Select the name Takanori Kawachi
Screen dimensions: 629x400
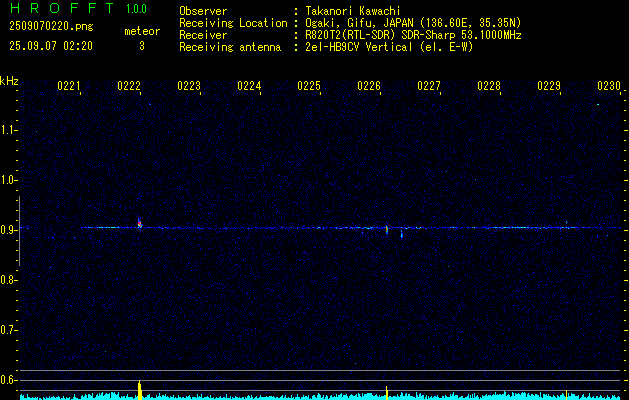tap(353, 11)
